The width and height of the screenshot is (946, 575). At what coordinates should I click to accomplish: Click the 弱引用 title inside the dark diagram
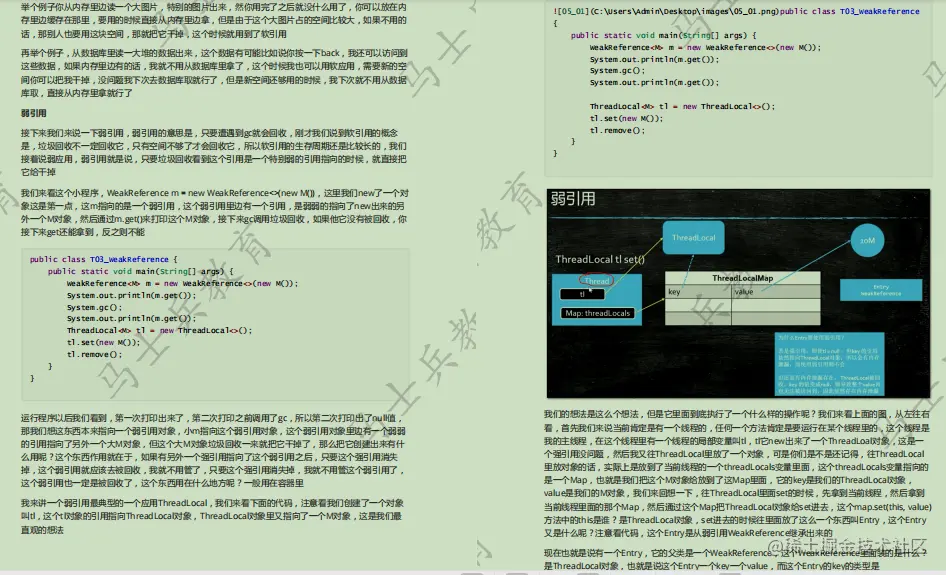(573, 199)
